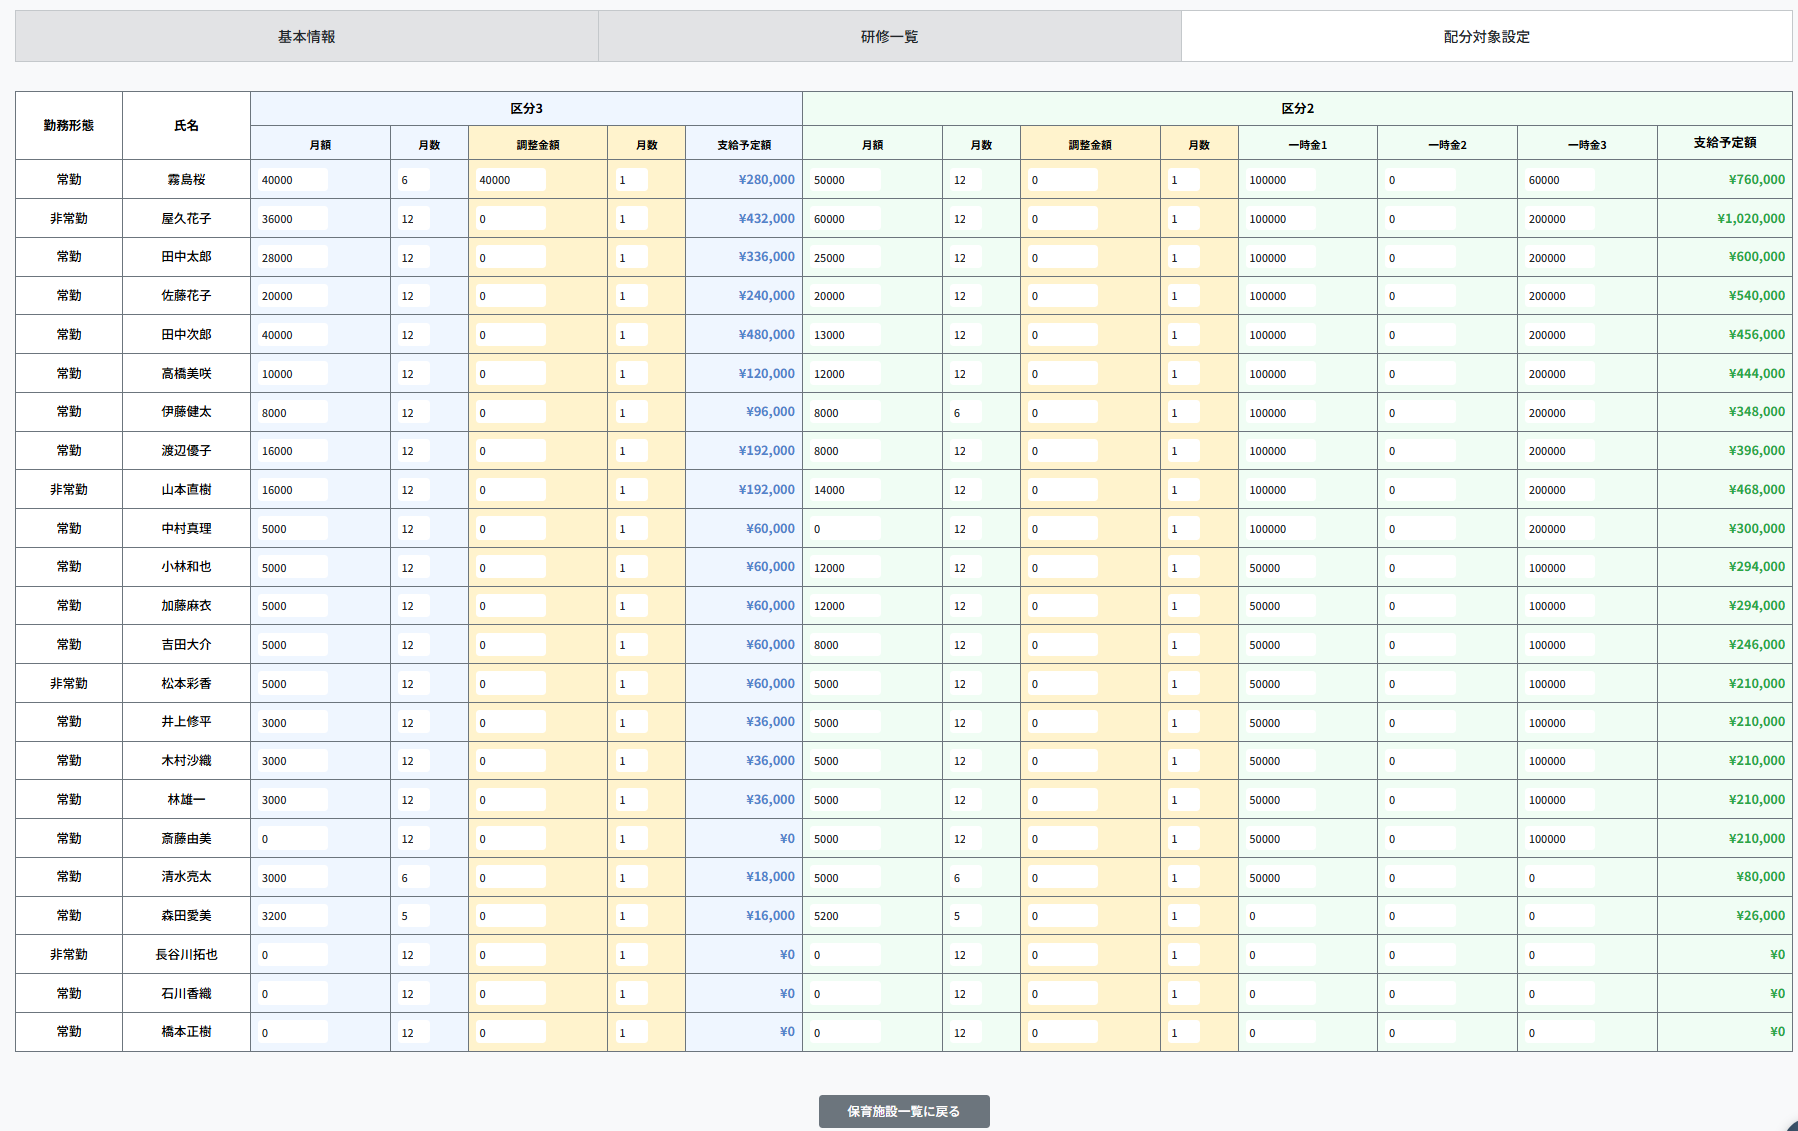Click 渡辺優子's 区分3 月額 field showing 16000
The height and width of the screenshot is (1131, 1798).
click(x=292, y=451)
